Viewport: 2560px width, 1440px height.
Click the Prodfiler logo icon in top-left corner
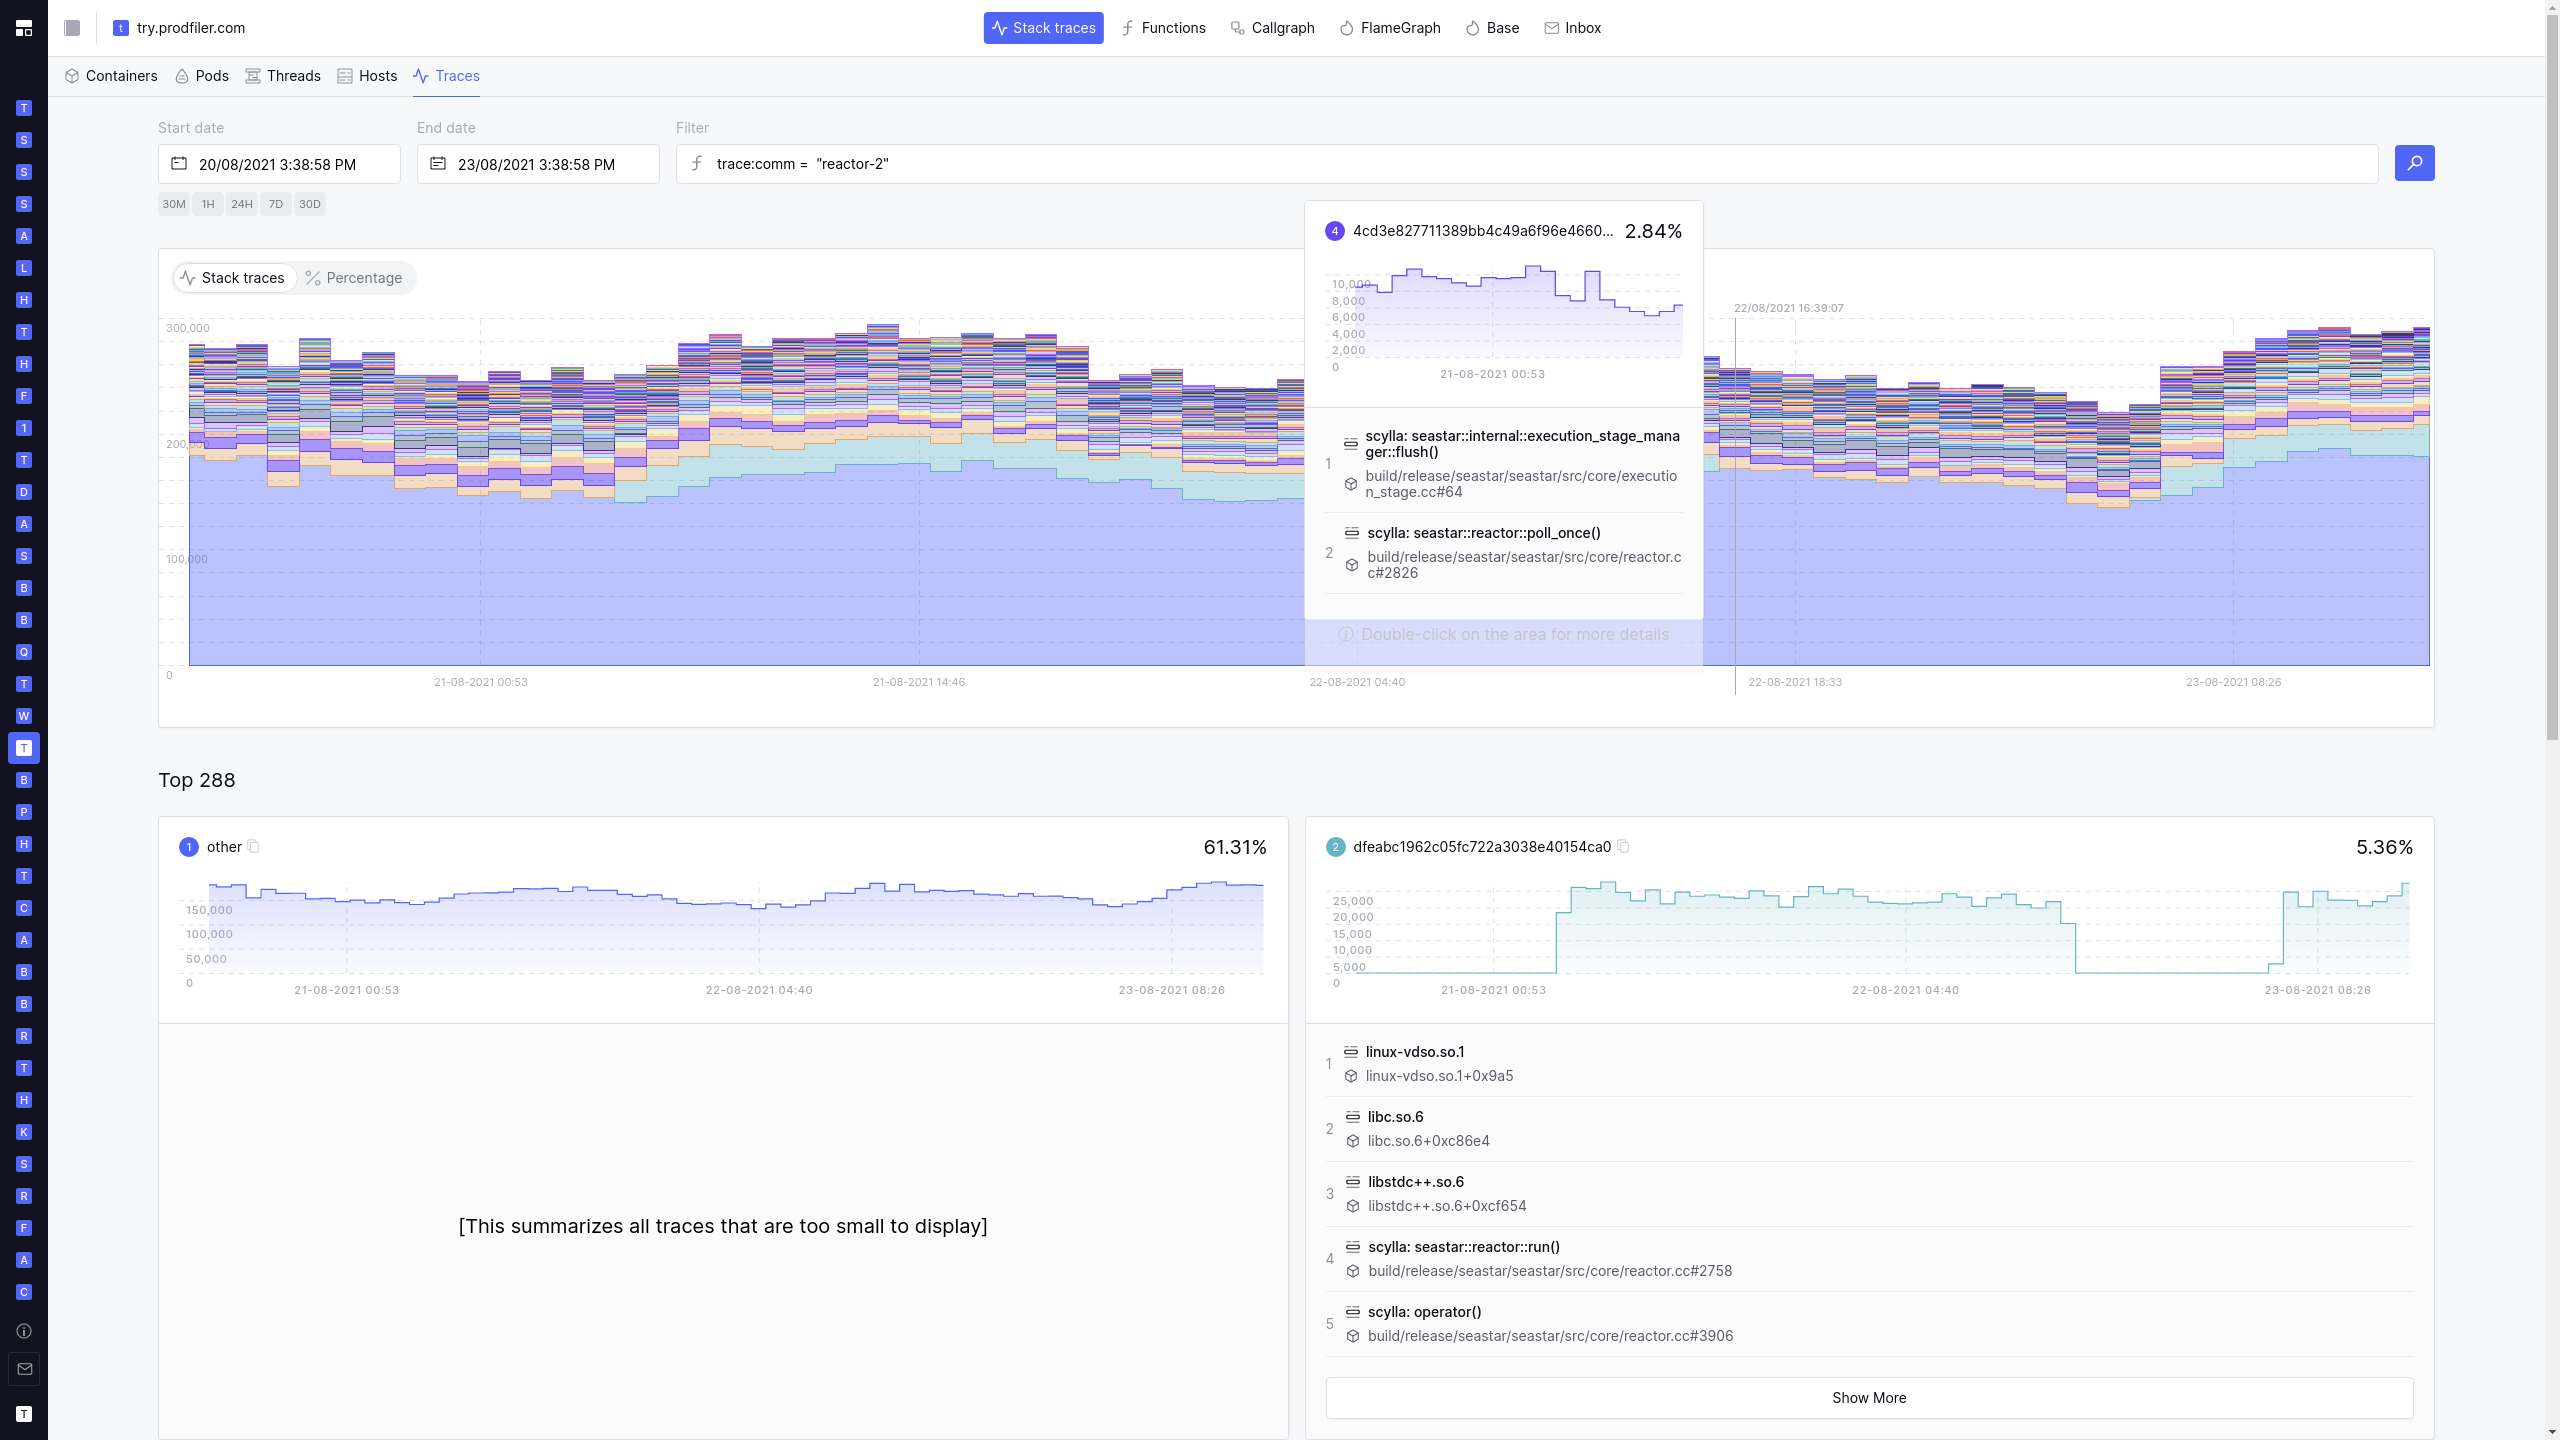click(24, 28)
